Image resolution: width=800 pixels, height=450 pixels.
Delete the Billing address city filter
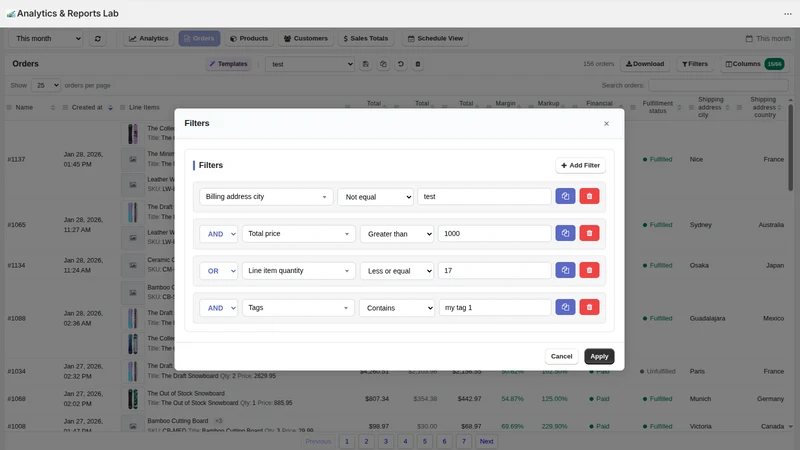pos(589,196)
